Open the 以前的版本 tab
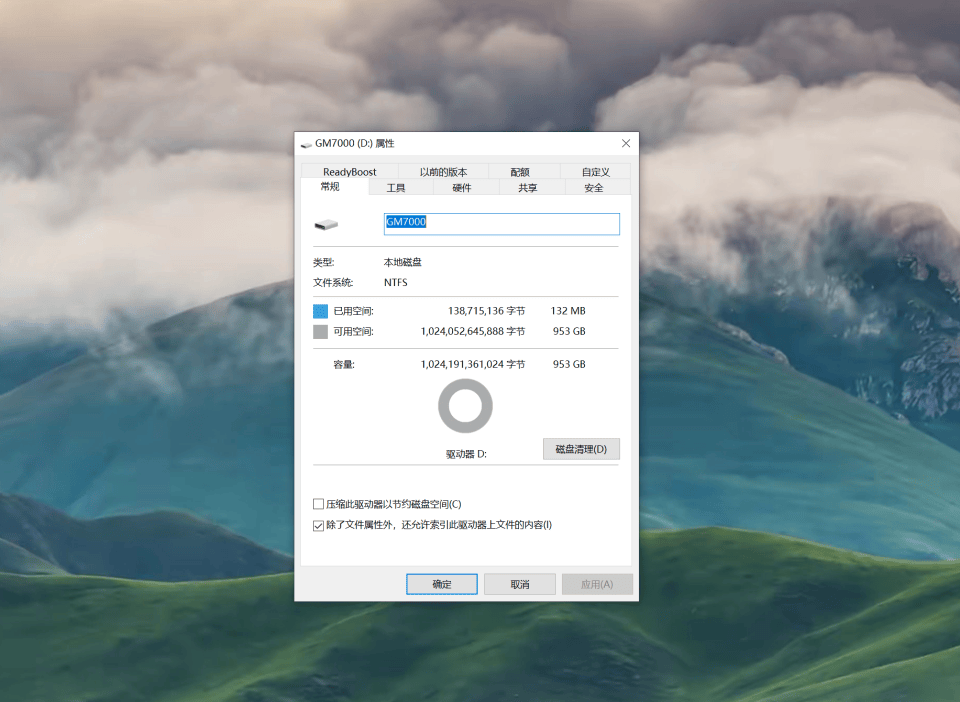The image size is (960, 702). pos(443,172)
